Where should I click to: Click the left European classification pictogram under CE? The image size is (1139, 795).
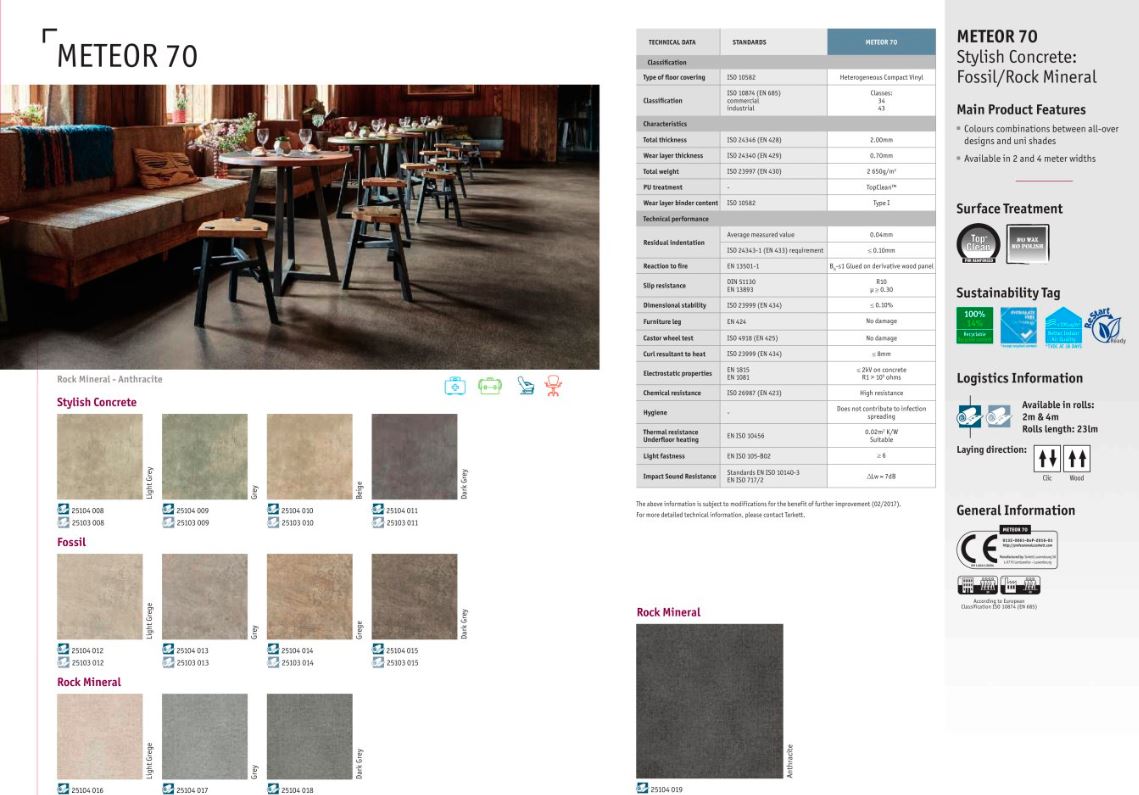(977, 585)
